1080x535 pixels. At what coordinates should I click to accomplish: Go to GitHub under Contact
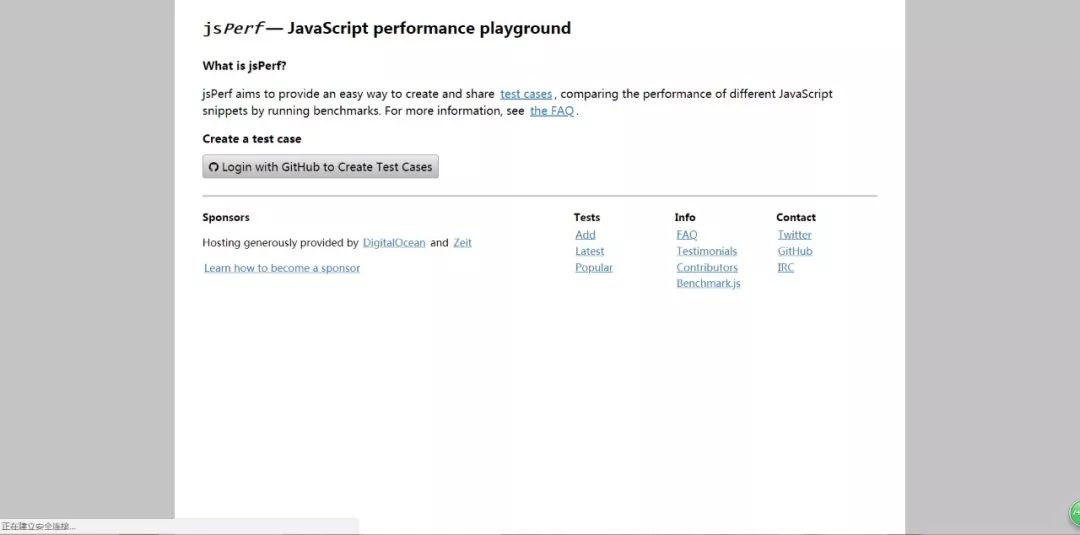795,251
